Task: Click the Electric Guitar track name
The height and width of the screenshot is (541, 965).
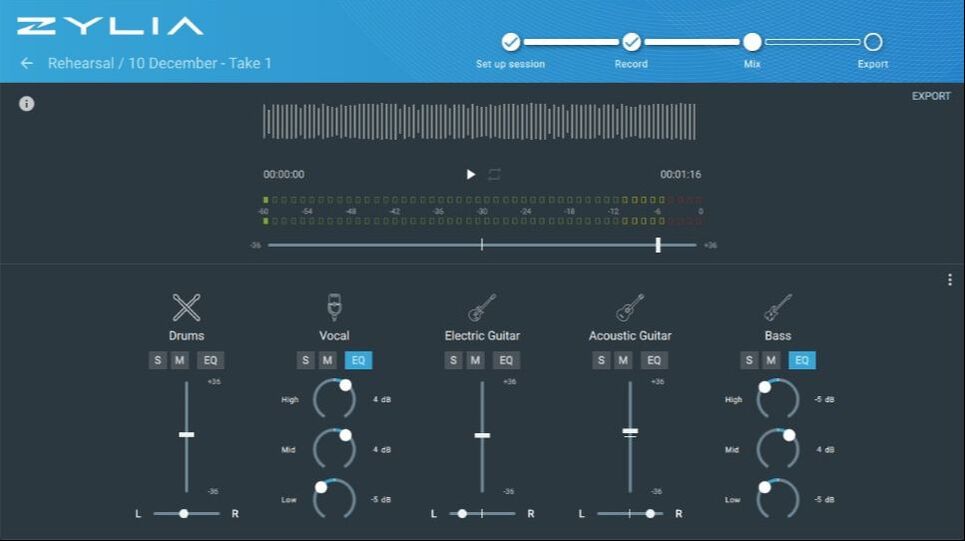Action: 482,335
